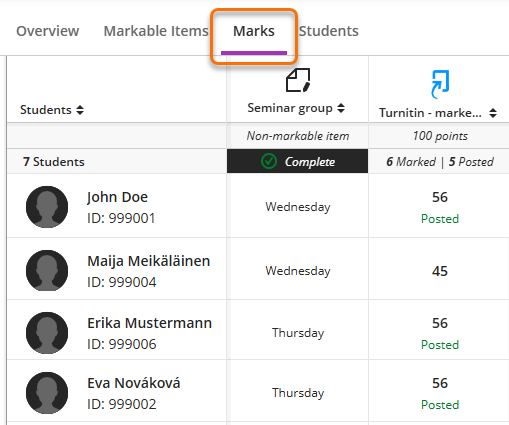509x425 pixels.
Task: Click ID: 999002 text
Action: click(x=121, y=404)
